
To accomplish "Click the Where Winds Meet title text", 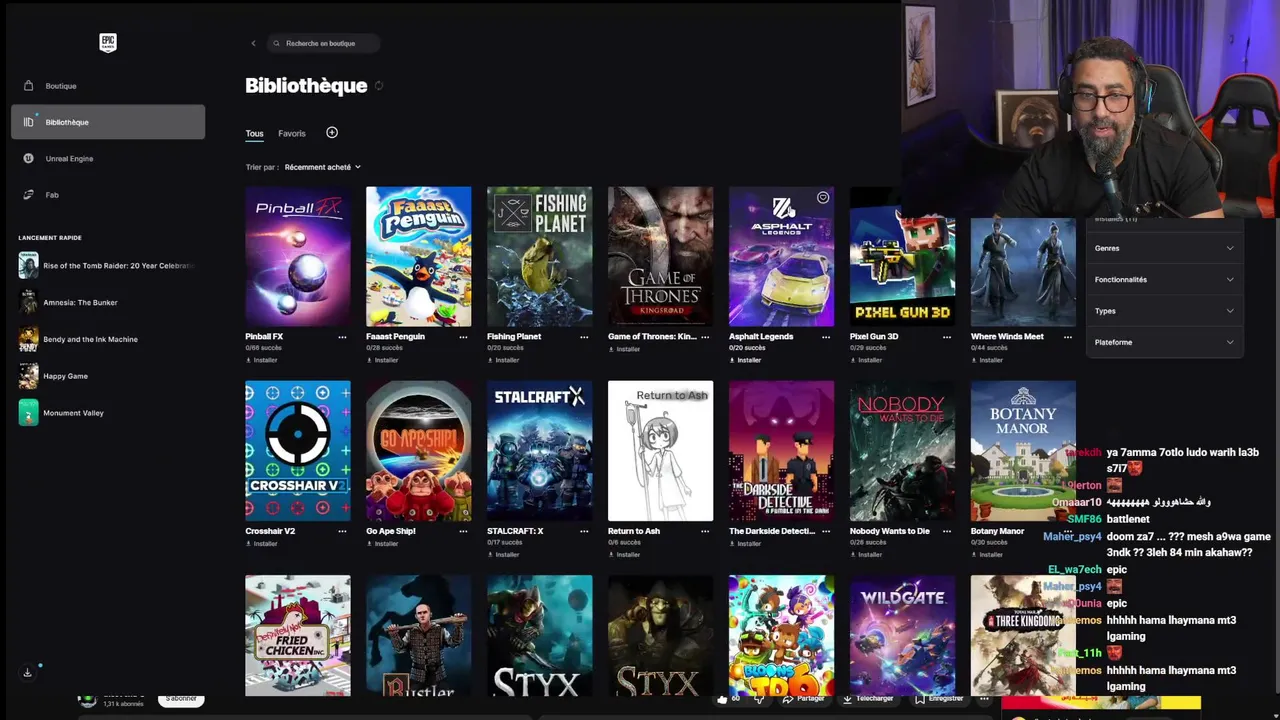I will coord(1007,337).
